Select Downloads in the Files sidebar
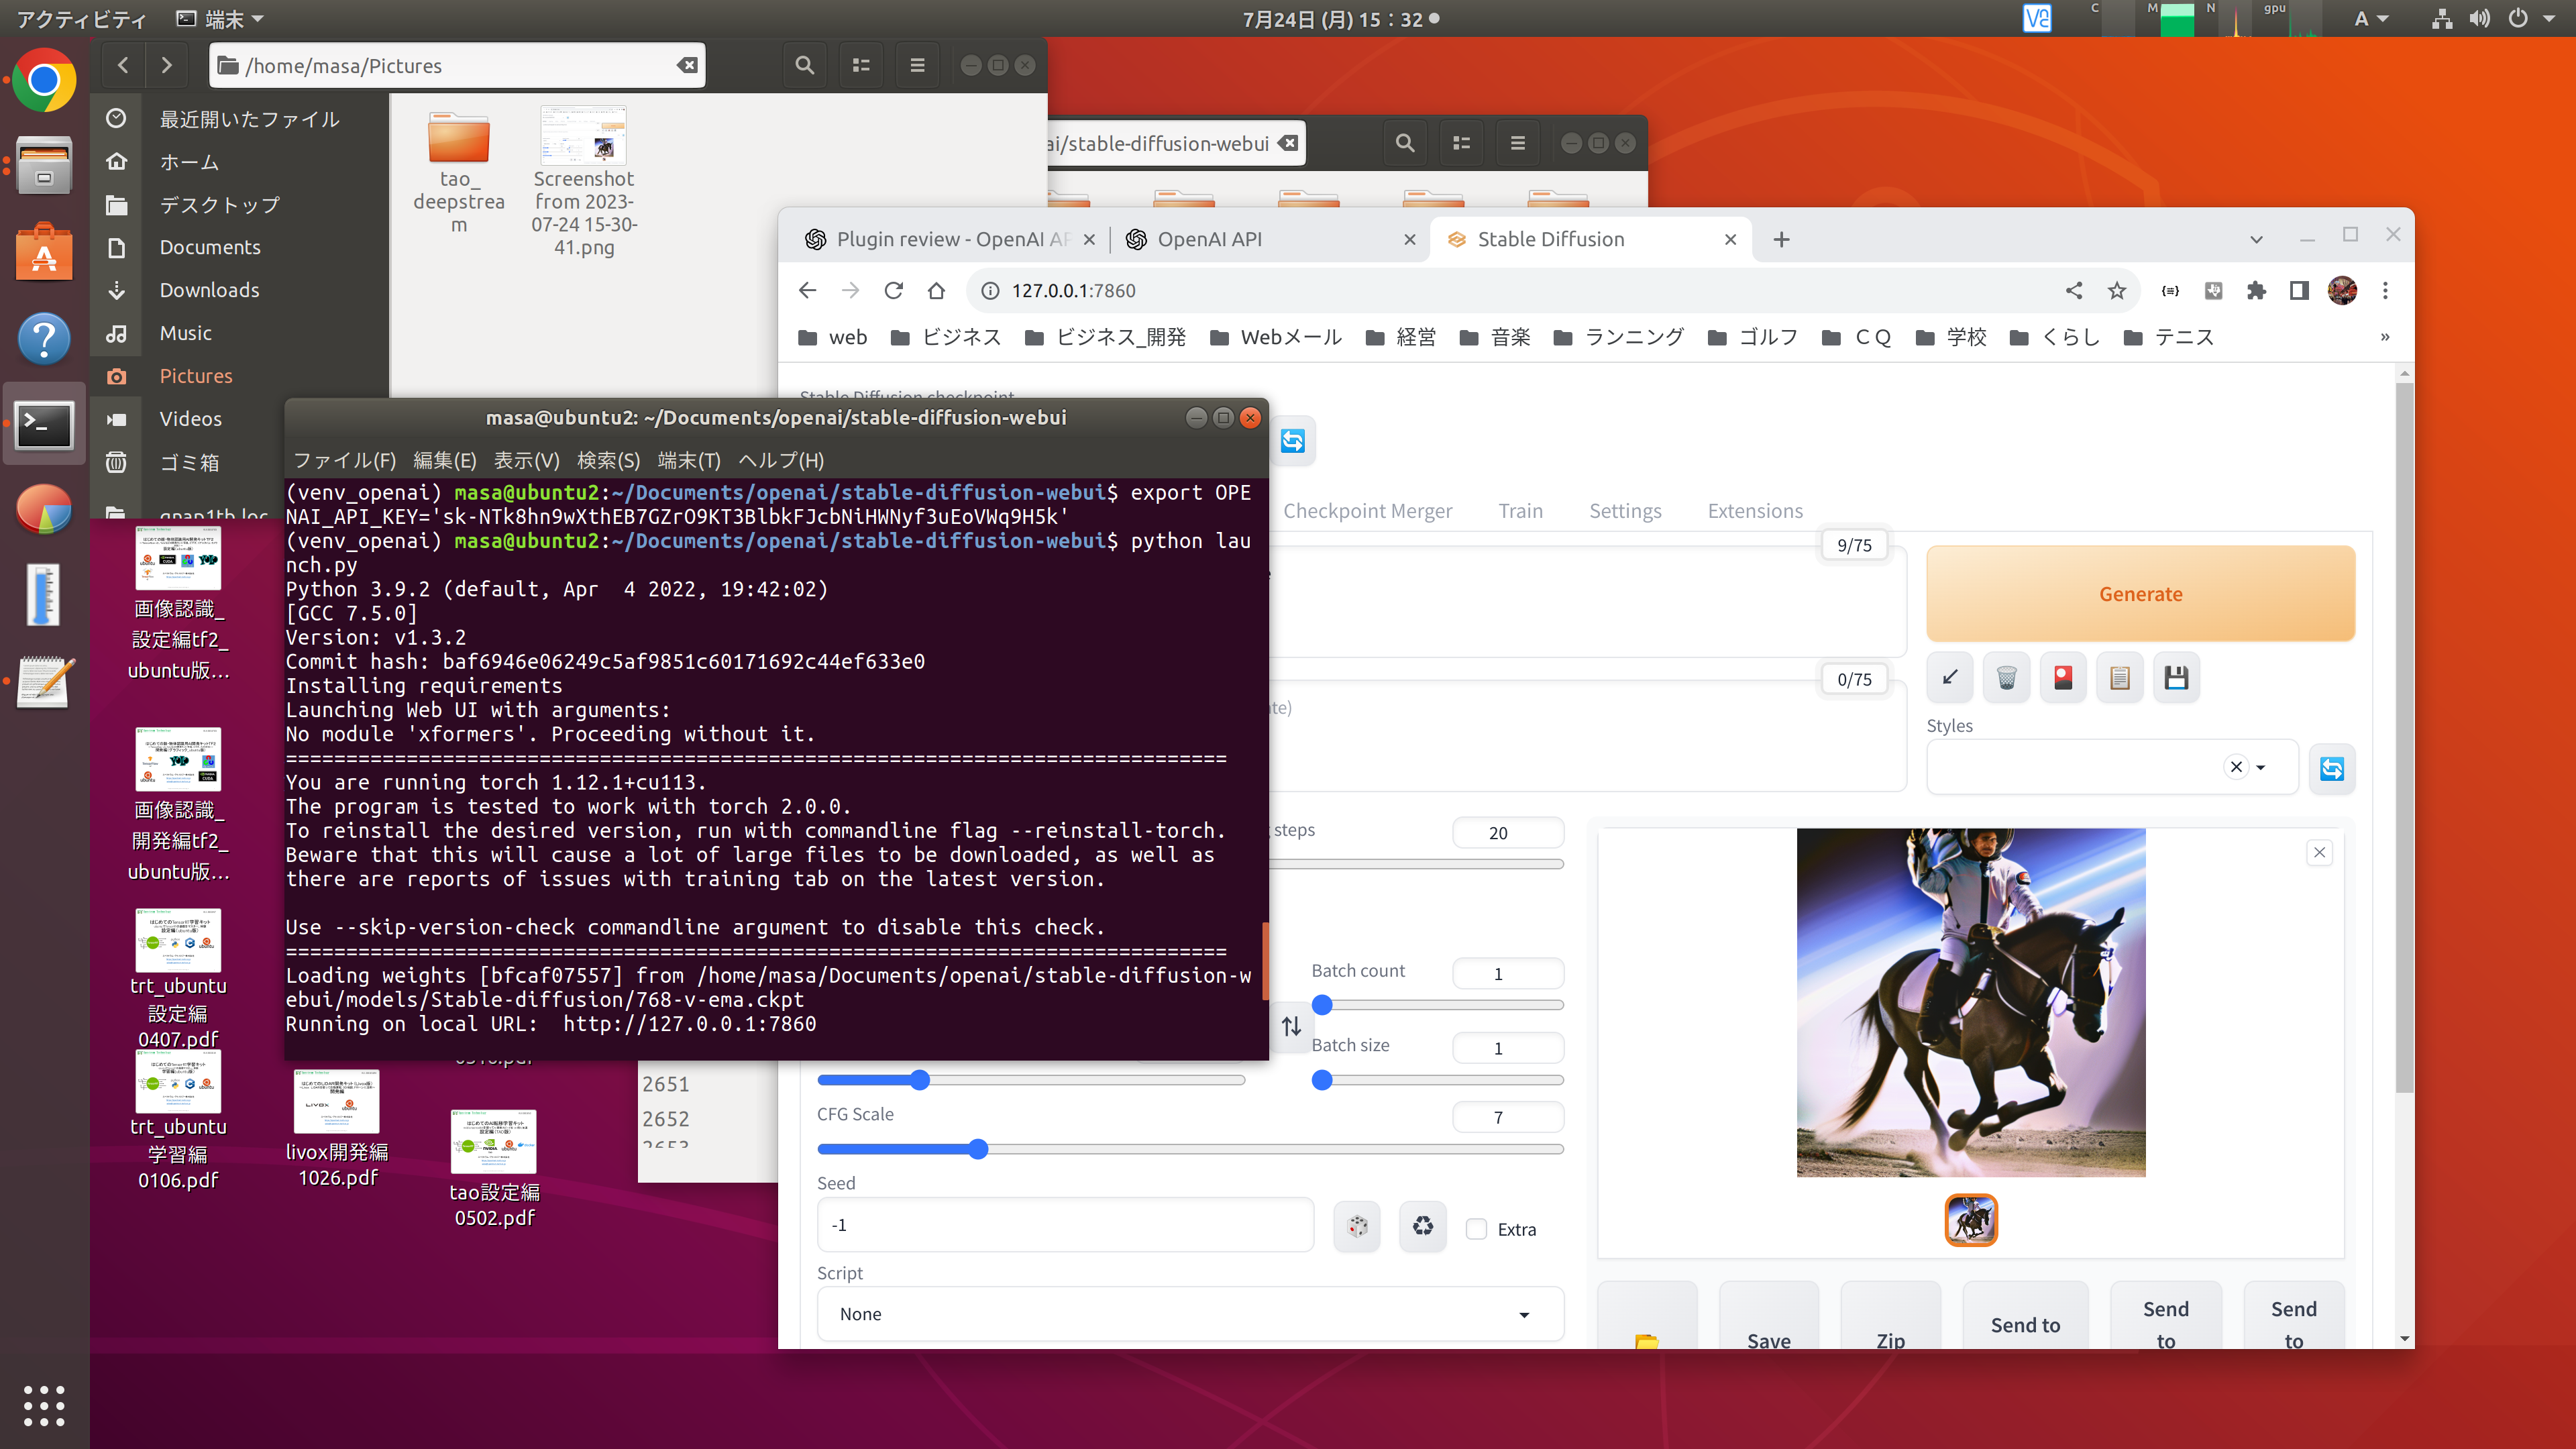The image size is (2576, 1449). pyautogui.click(x=209, y=290)
